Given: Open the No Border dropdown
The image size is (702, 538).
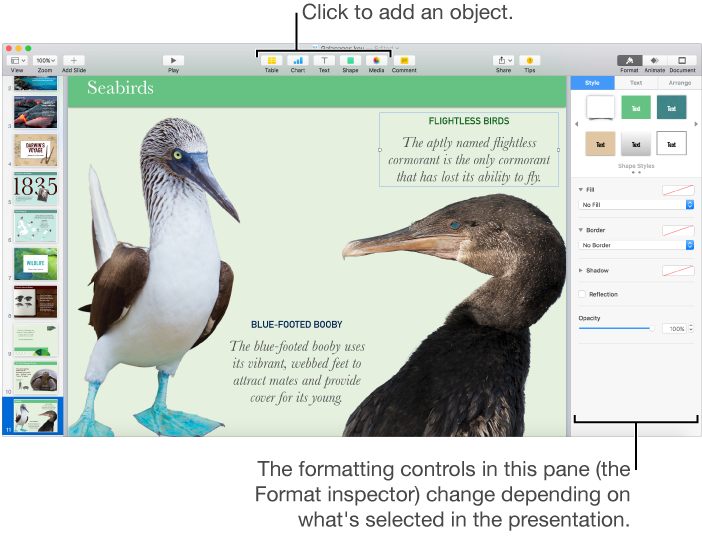Looking at the screenshot, I should click(x=636, y=245).
